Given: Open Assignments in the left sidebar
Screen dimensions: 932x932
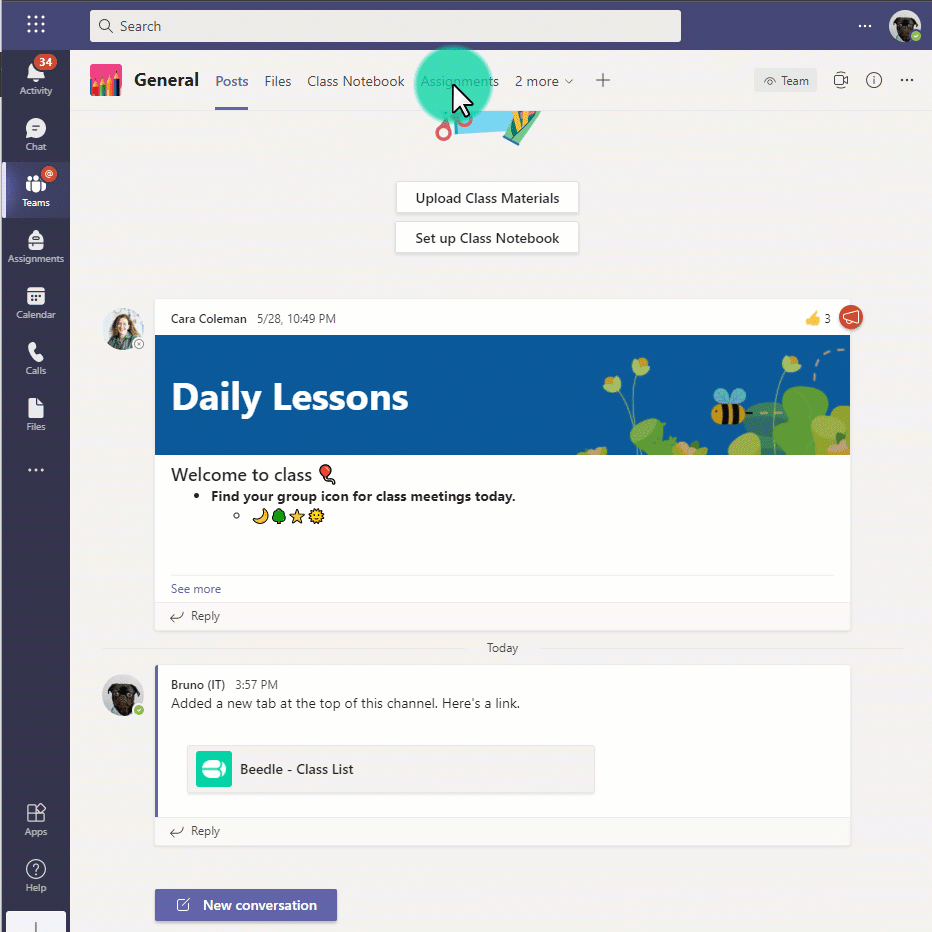Looking at the screenshot, I should [x=36, y=246].
